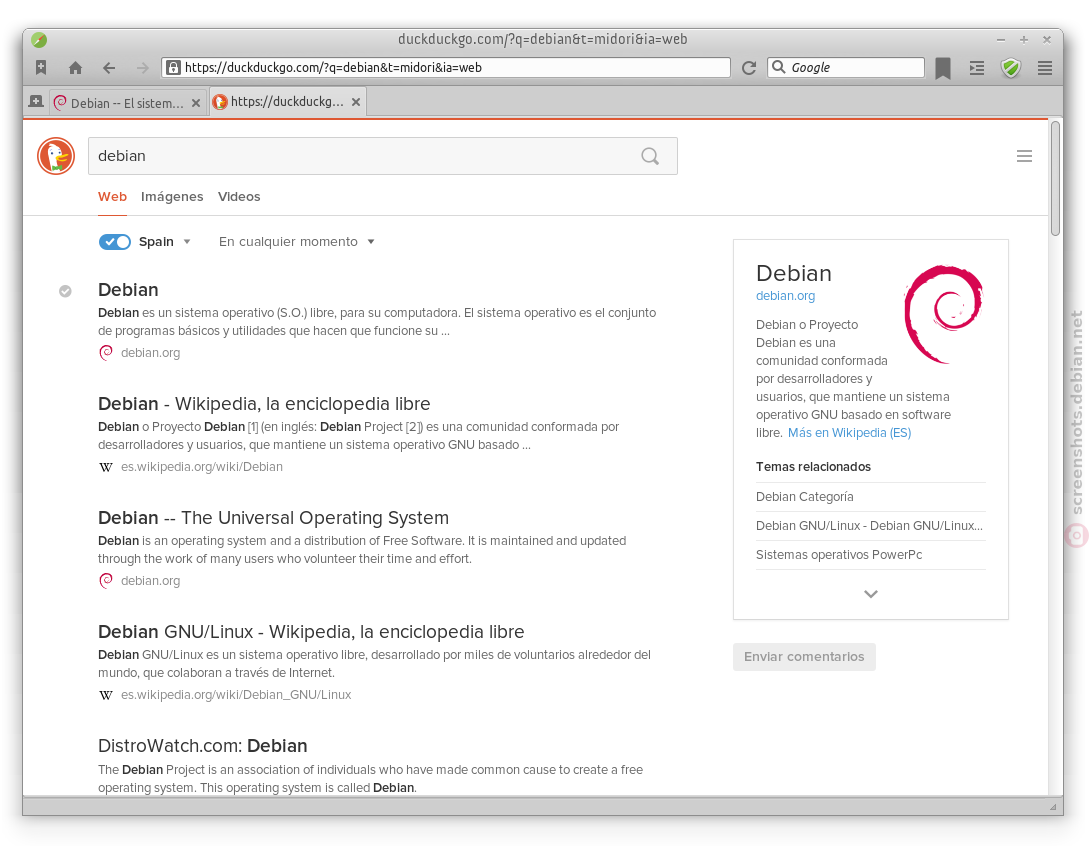The width and height of the screenshot is (1089, 847).
Task: Navigate back to the previous page
Action: pos(109,67)
